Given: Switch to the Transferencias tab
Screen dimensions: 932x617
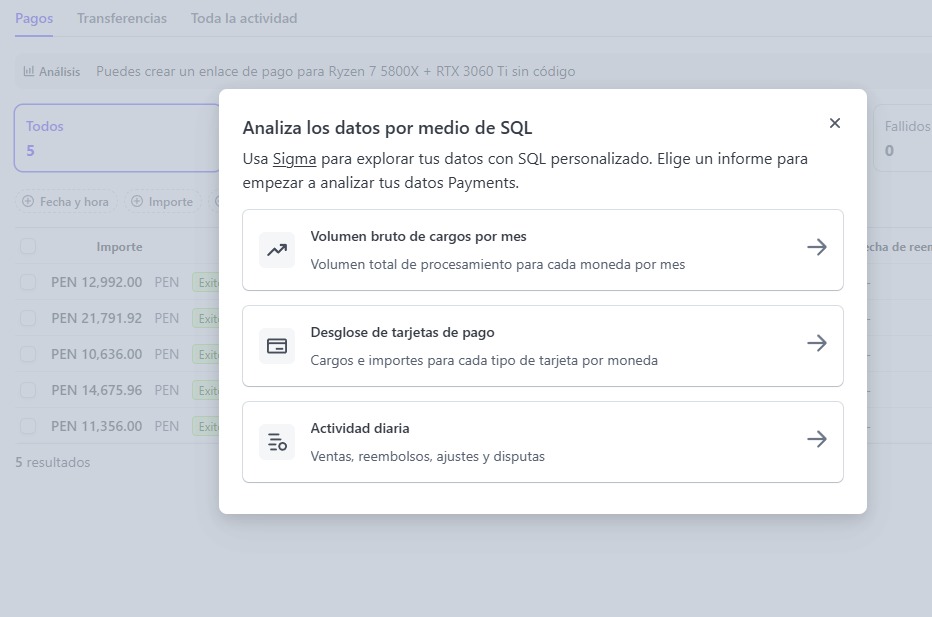Looking at the screenshot, I should point(122,18).
